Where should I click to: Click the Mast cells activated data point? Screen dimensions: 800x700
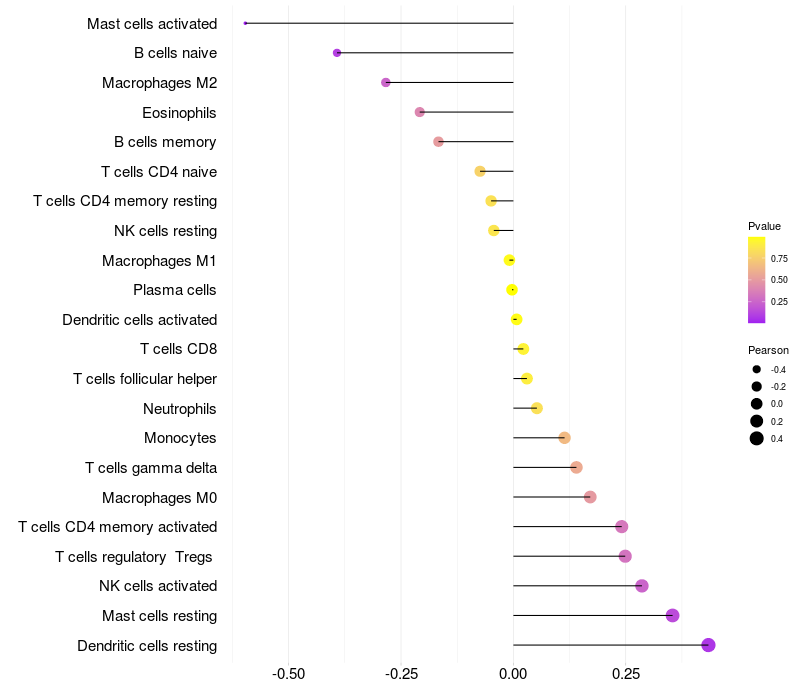tap(245, 23)
